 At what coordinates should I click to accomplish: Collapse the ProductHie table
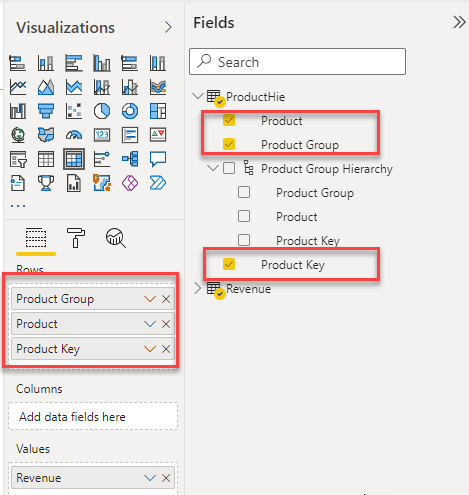(x=198, y=97)
